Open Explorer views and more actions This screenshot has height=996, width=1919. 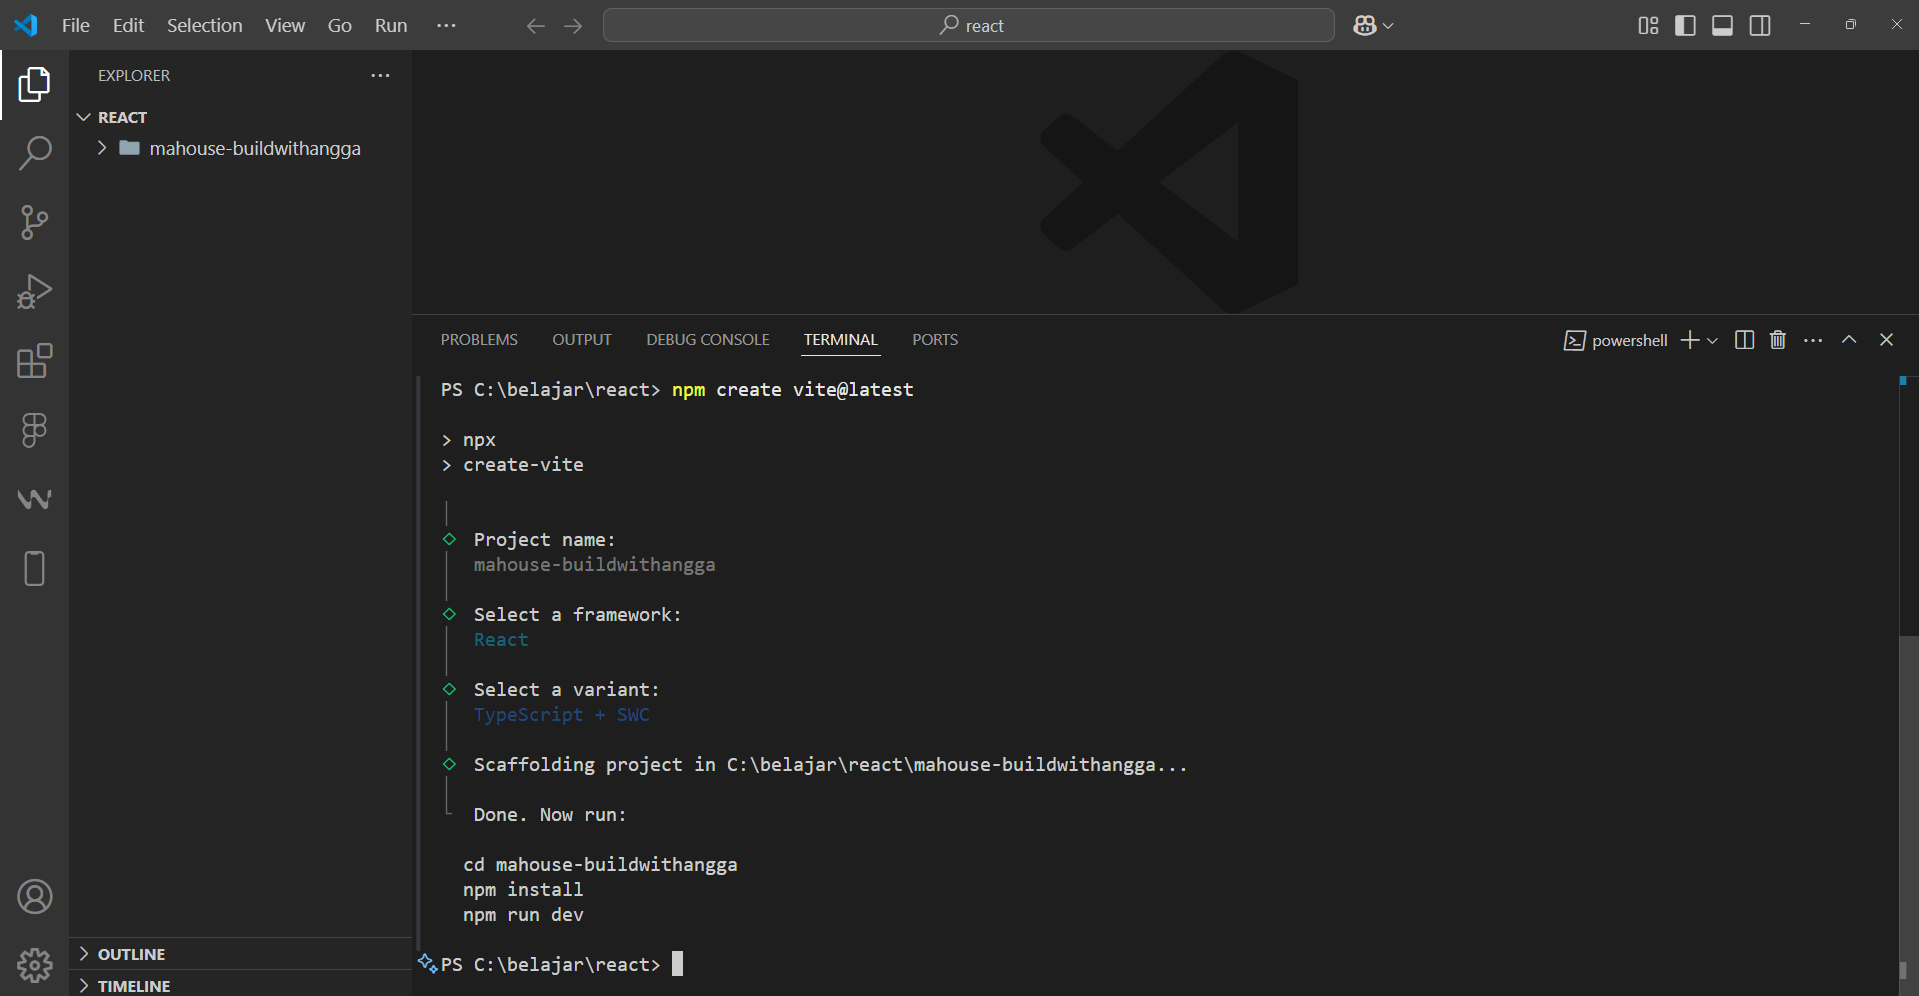(380, 76)
